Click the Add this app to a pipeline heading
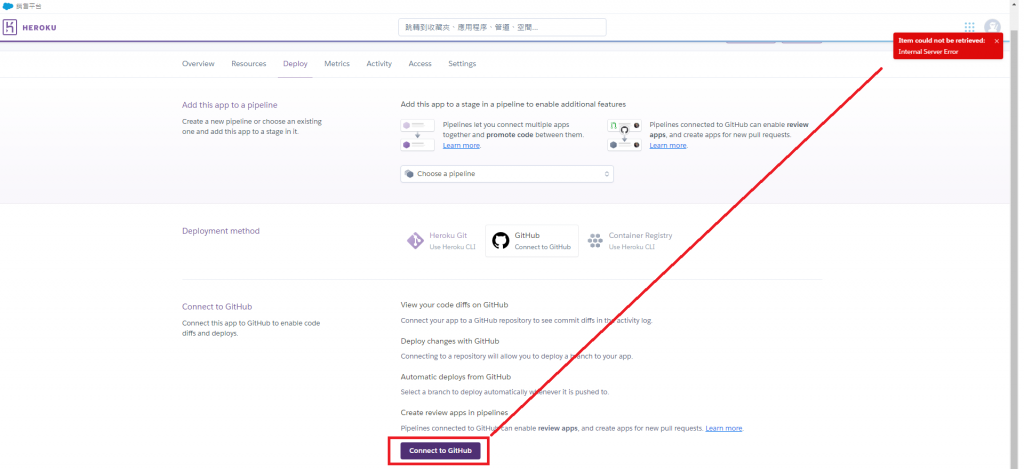 coord(230,105)
